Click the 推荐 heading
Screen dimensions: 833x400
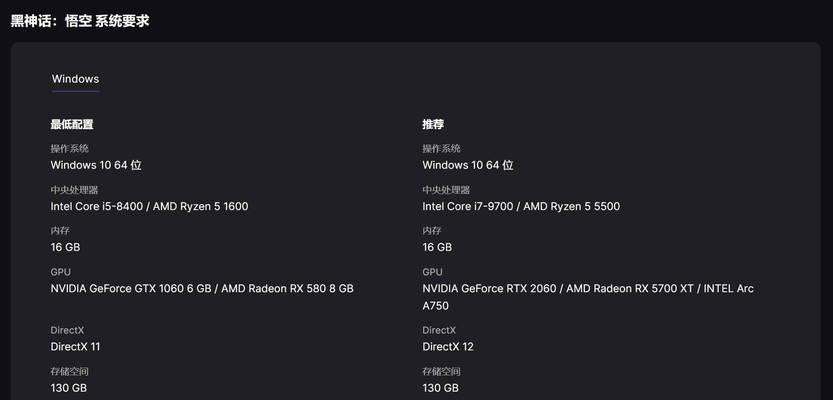coord(433,125)
